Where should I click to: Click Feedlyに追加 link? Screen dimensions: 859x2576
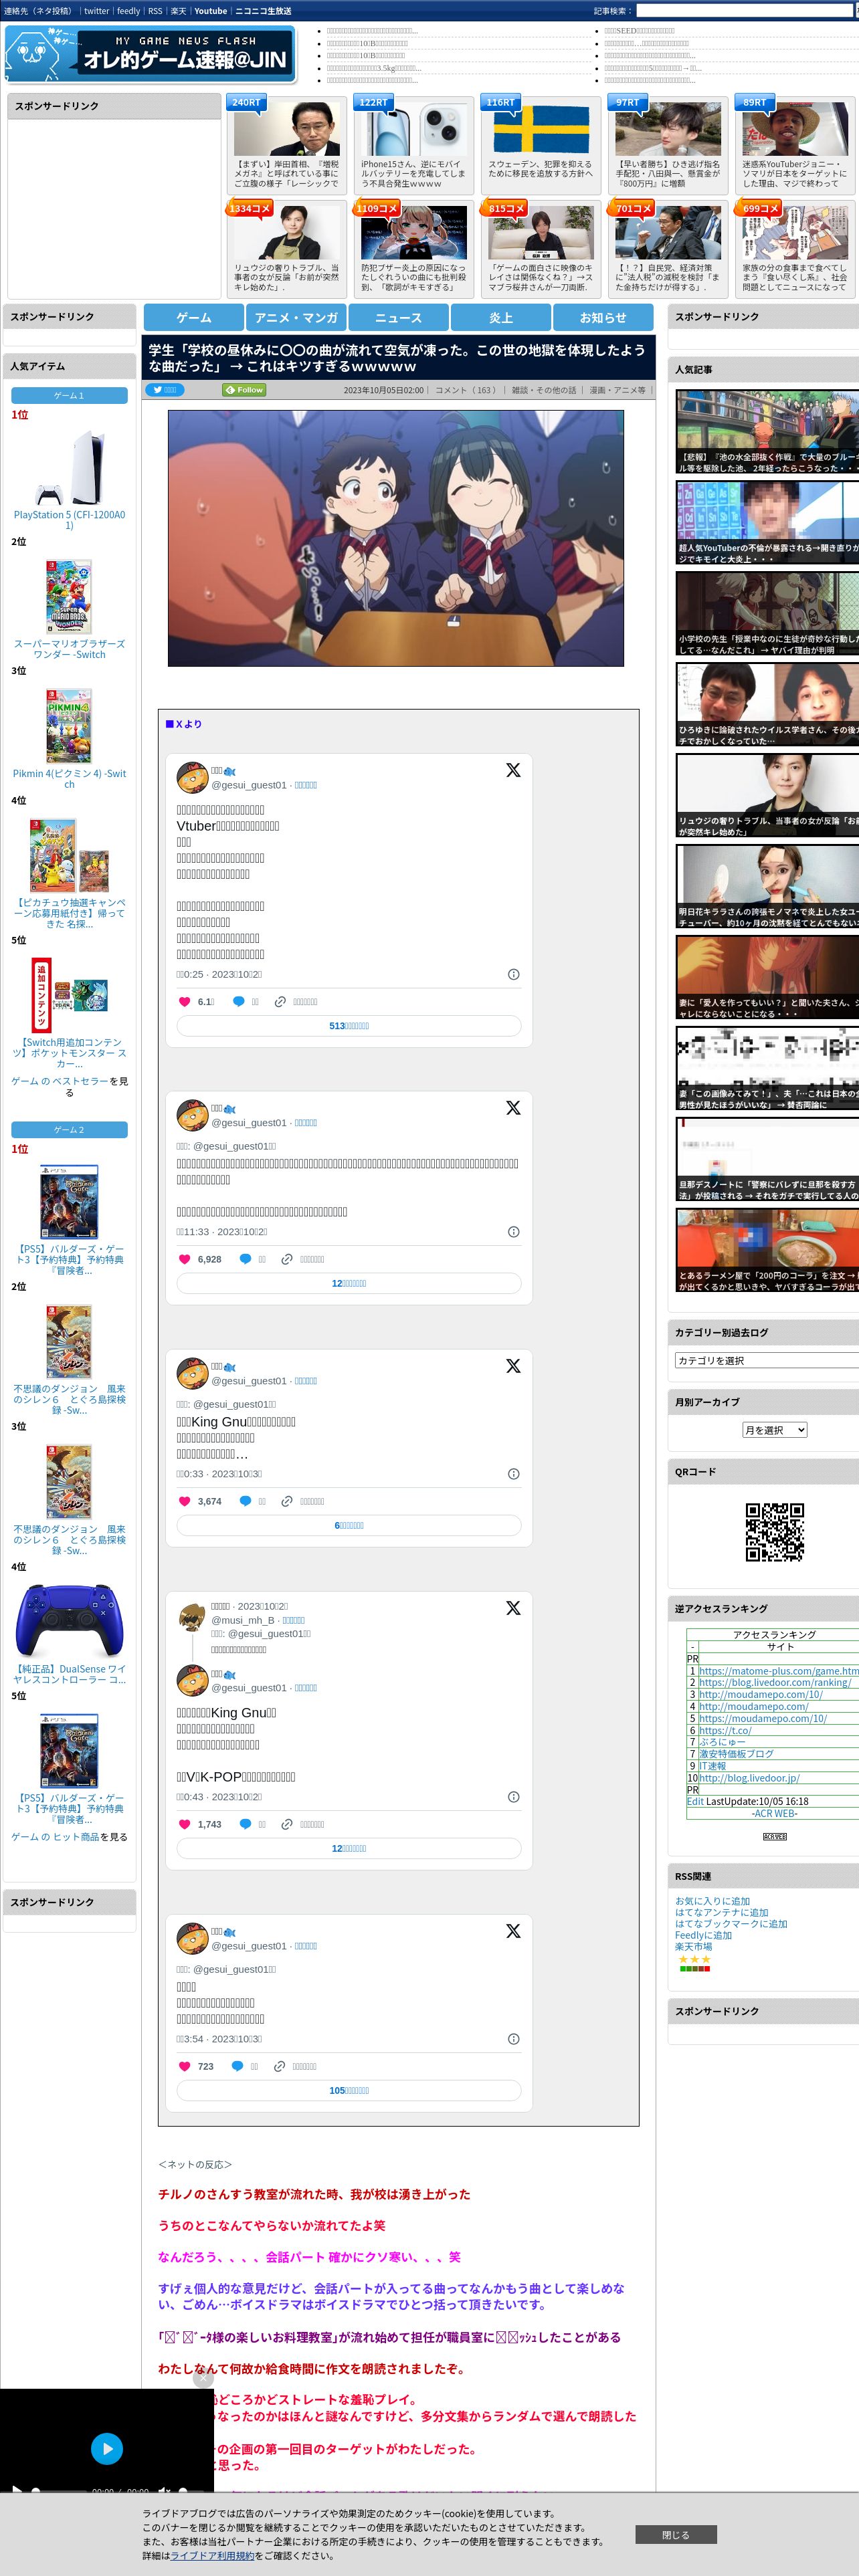[703, 1935]
